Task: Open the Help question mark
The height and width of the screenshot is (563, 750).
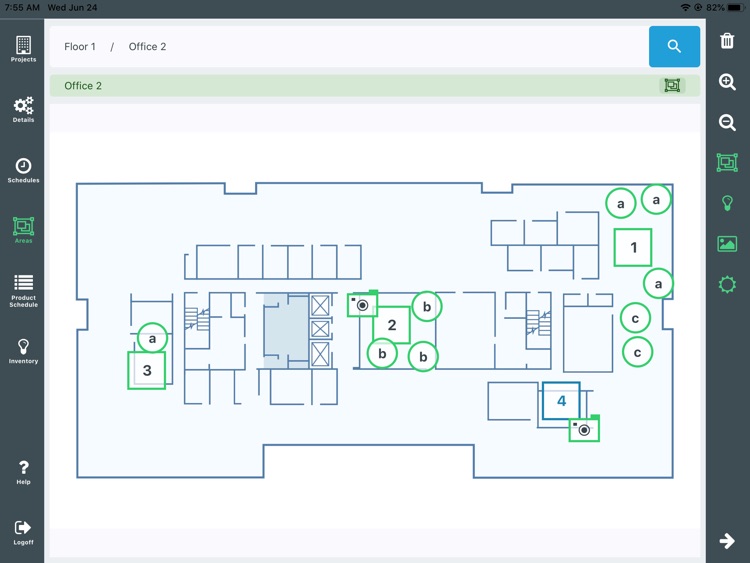Action: click(23, 473)
